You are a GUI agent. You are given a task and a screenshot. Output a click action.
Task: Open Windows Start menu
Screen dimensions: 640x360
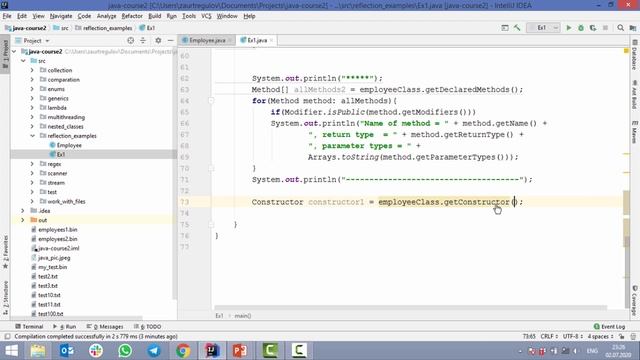(11, 351)
